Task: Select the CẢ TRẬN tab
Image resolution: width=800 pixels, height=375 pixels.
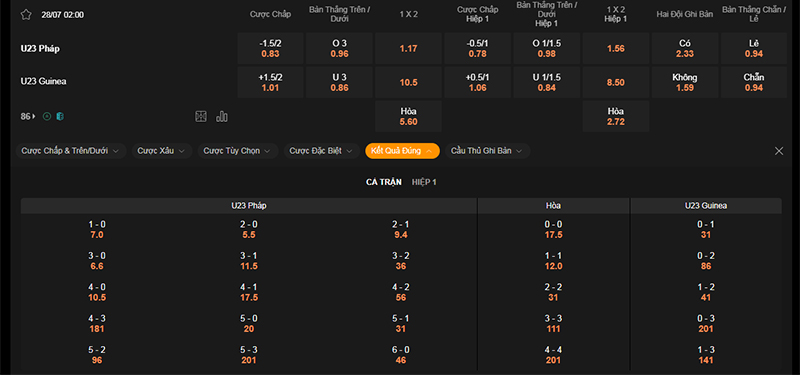Action: (x=384, y=182)
